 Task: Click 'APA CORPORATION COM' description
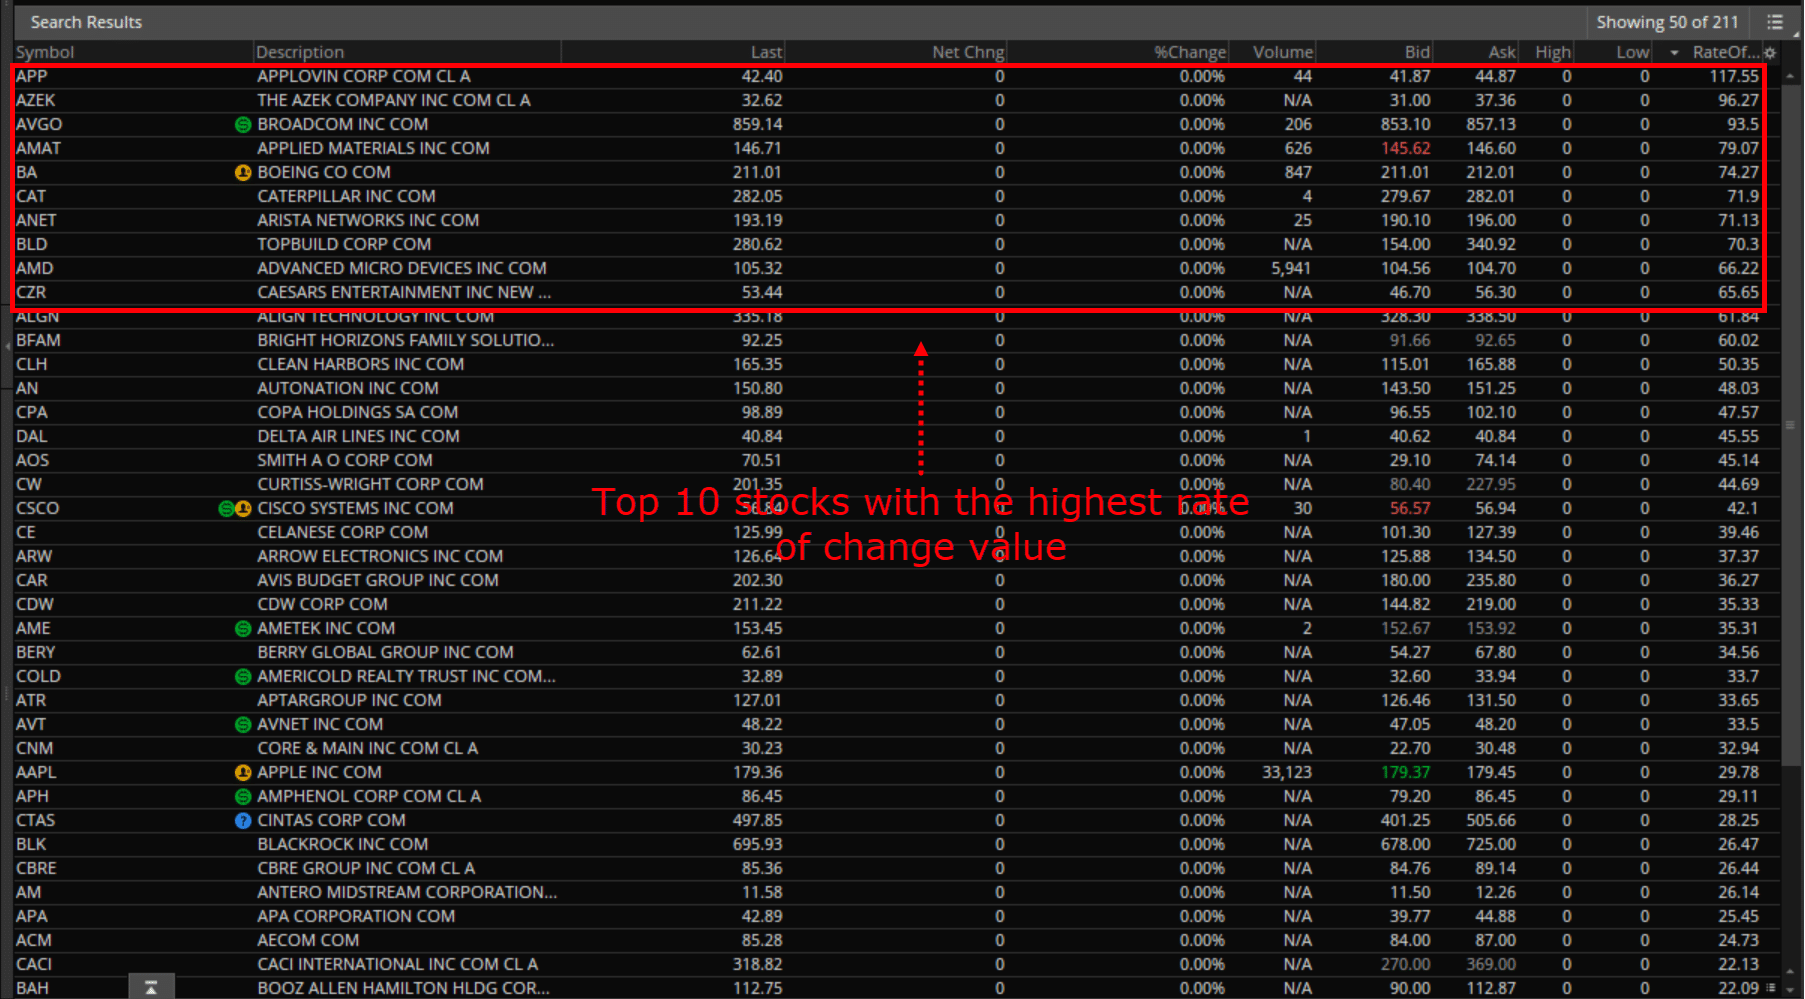(356, 916)
